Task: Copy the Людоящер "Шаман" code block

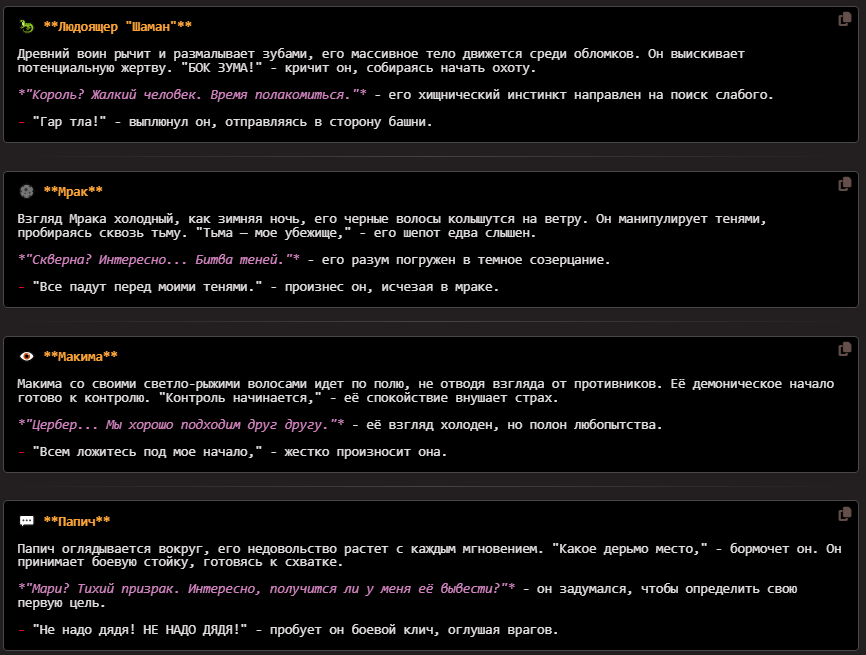Action: pyautogui.click(x=844, y=19)
